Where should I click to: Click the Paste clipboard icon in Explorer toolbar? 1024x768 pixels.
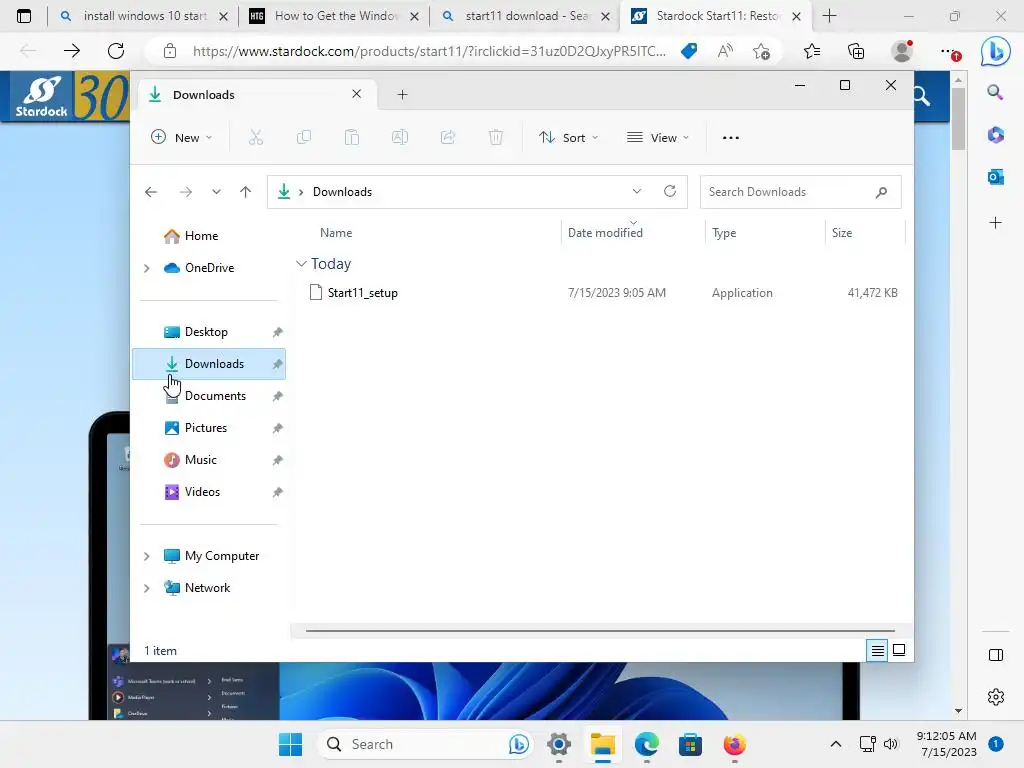tap(352, 138)
